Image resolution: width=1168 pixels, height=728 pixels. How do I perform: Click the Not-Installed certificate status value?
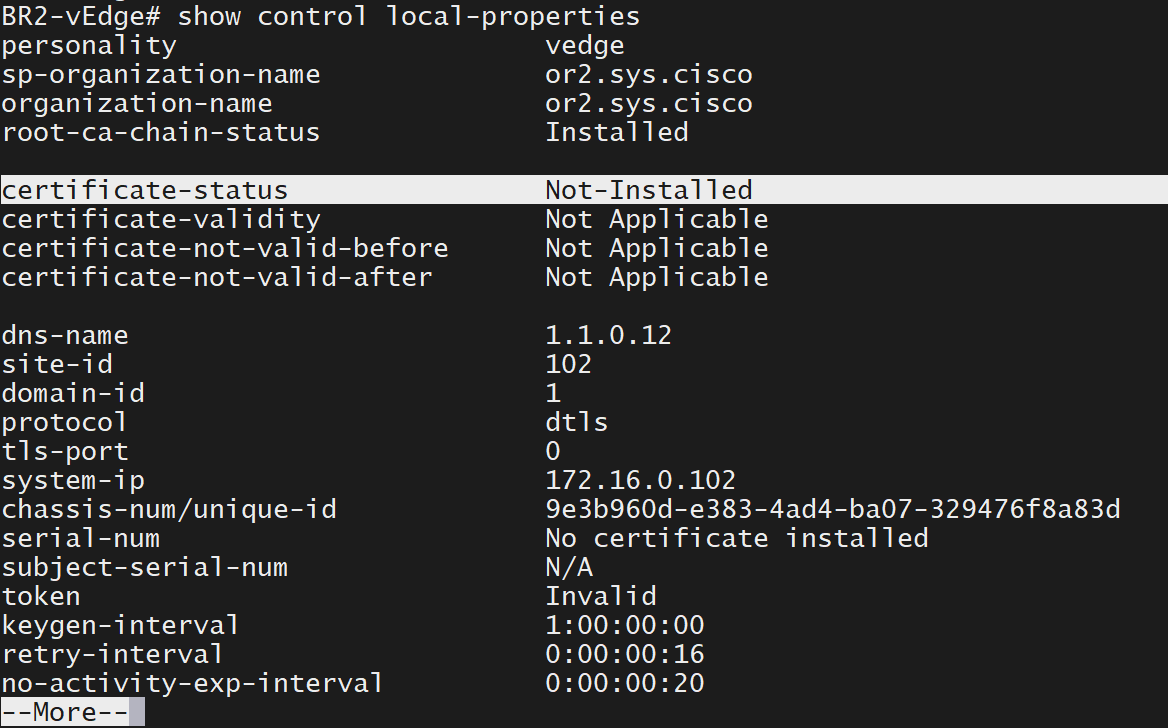[x=648, y=190]
